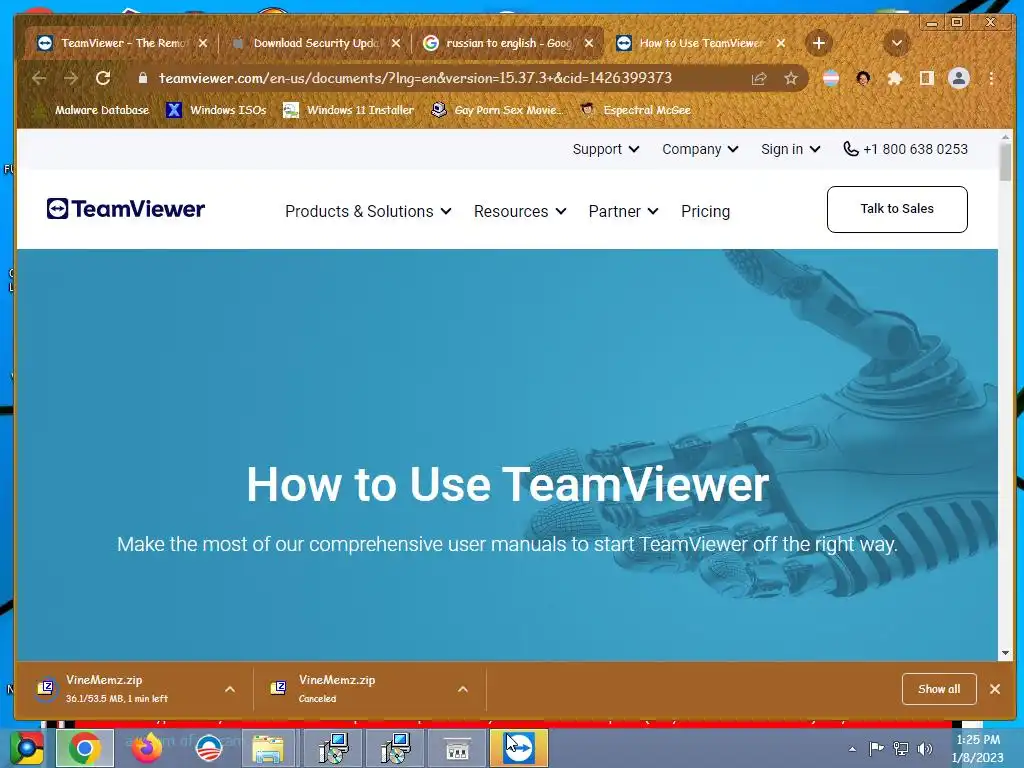Open the Windows Start button

tap(26, 748)
